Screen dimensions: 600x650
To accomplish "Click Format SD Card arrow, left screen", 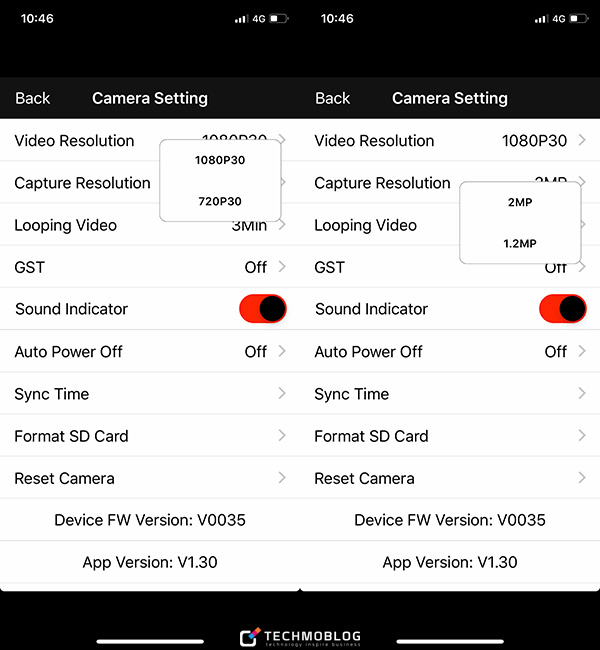I will coord(282,436).
